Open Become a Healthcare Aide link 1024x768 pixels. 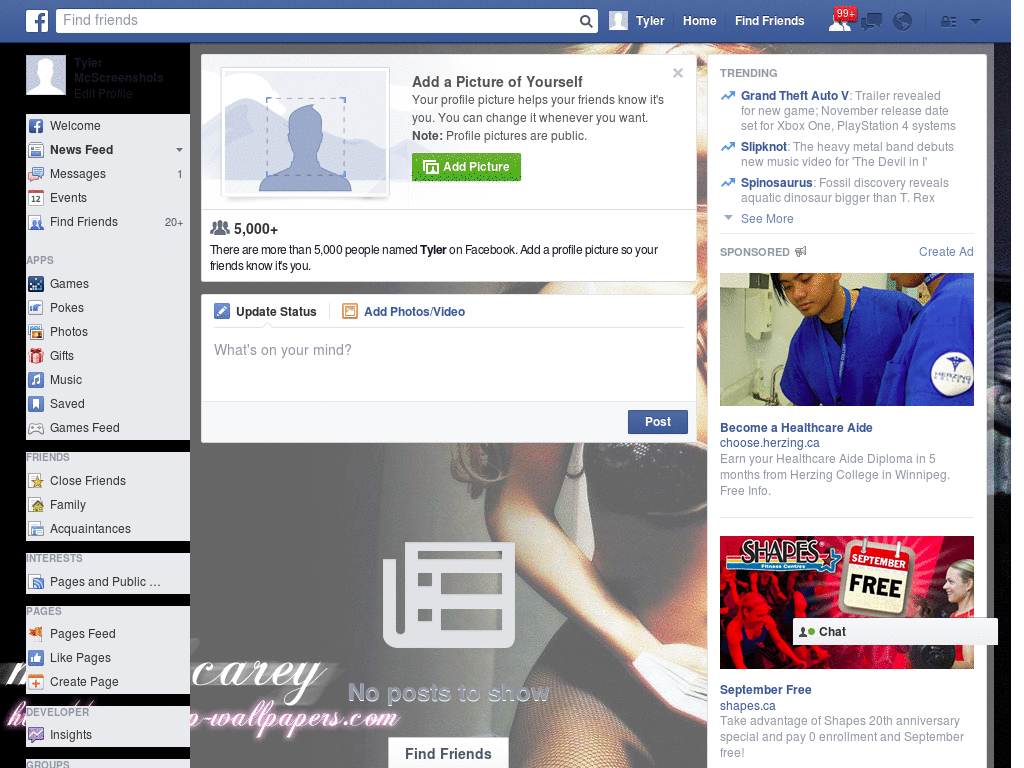click(x=796, y=428)
